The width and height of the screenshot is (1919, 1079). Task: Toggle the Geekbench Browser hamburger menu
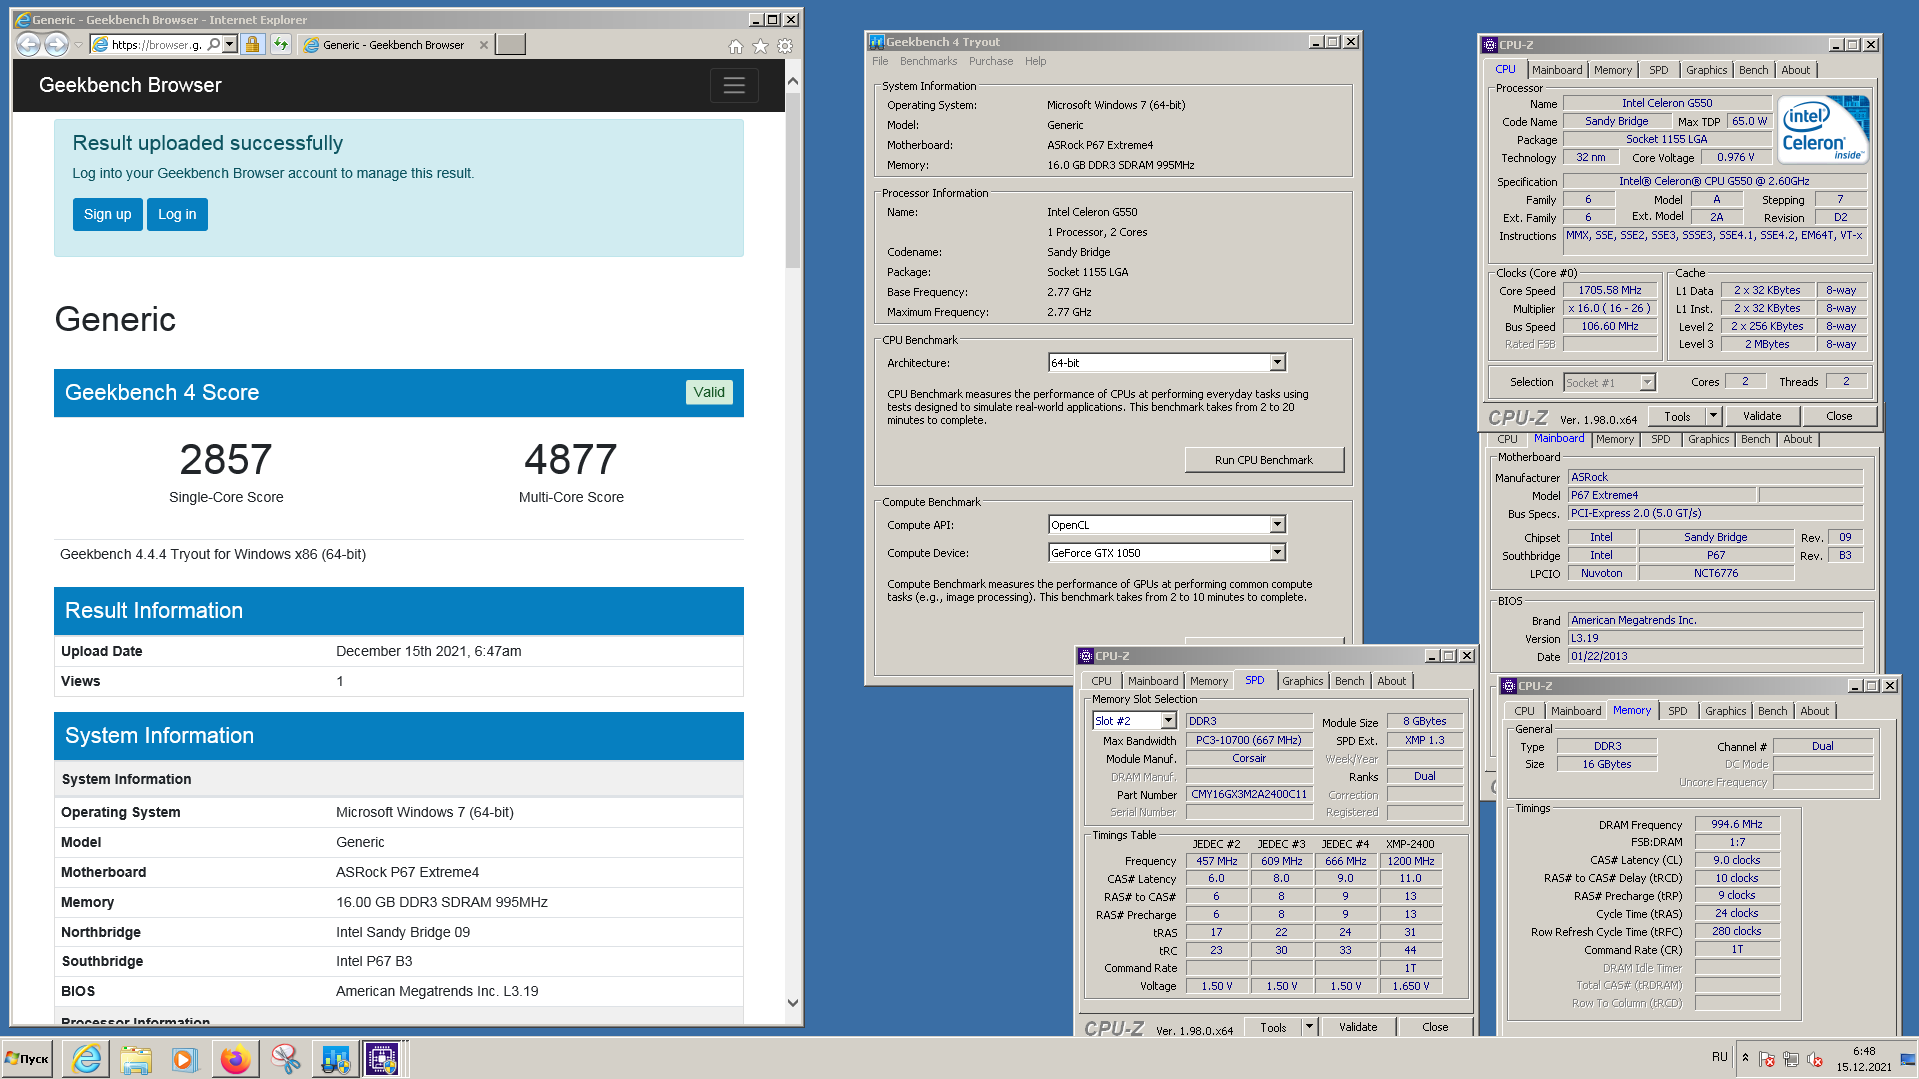point(734,86)
